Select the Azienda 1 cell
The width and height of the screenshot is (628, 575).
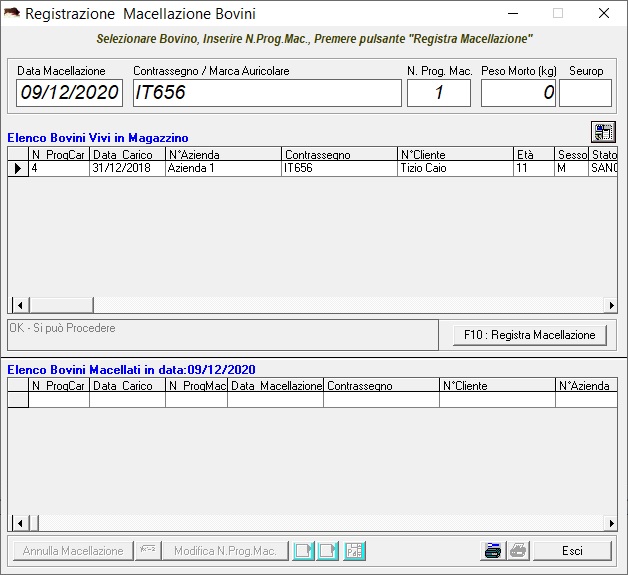[223, 169]
